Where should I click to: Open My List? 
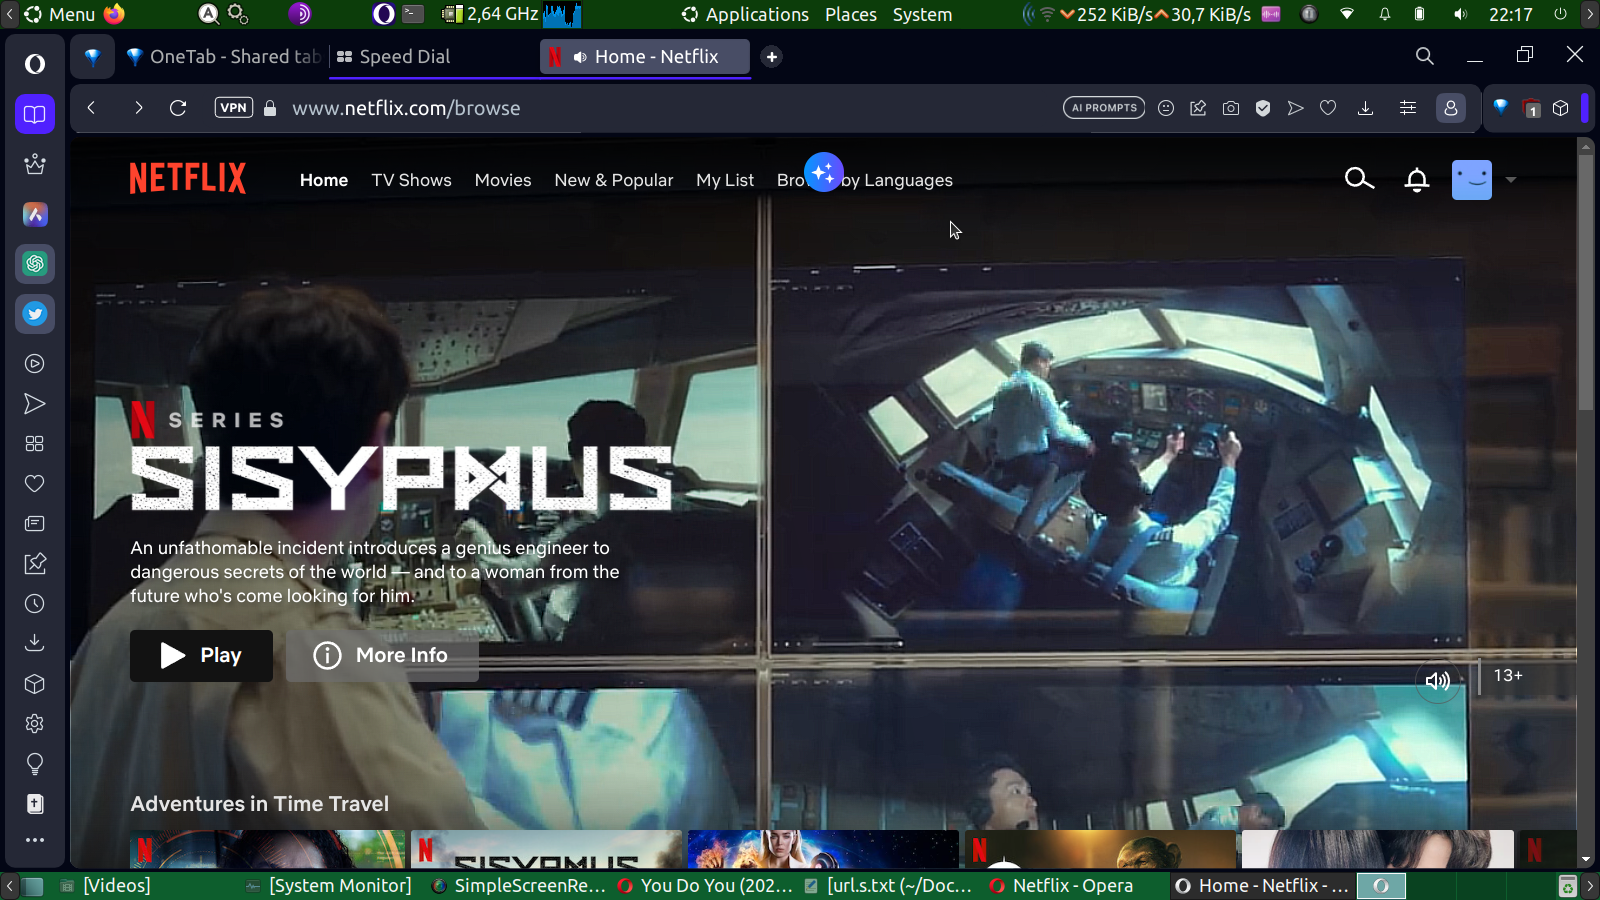(725, 180)
